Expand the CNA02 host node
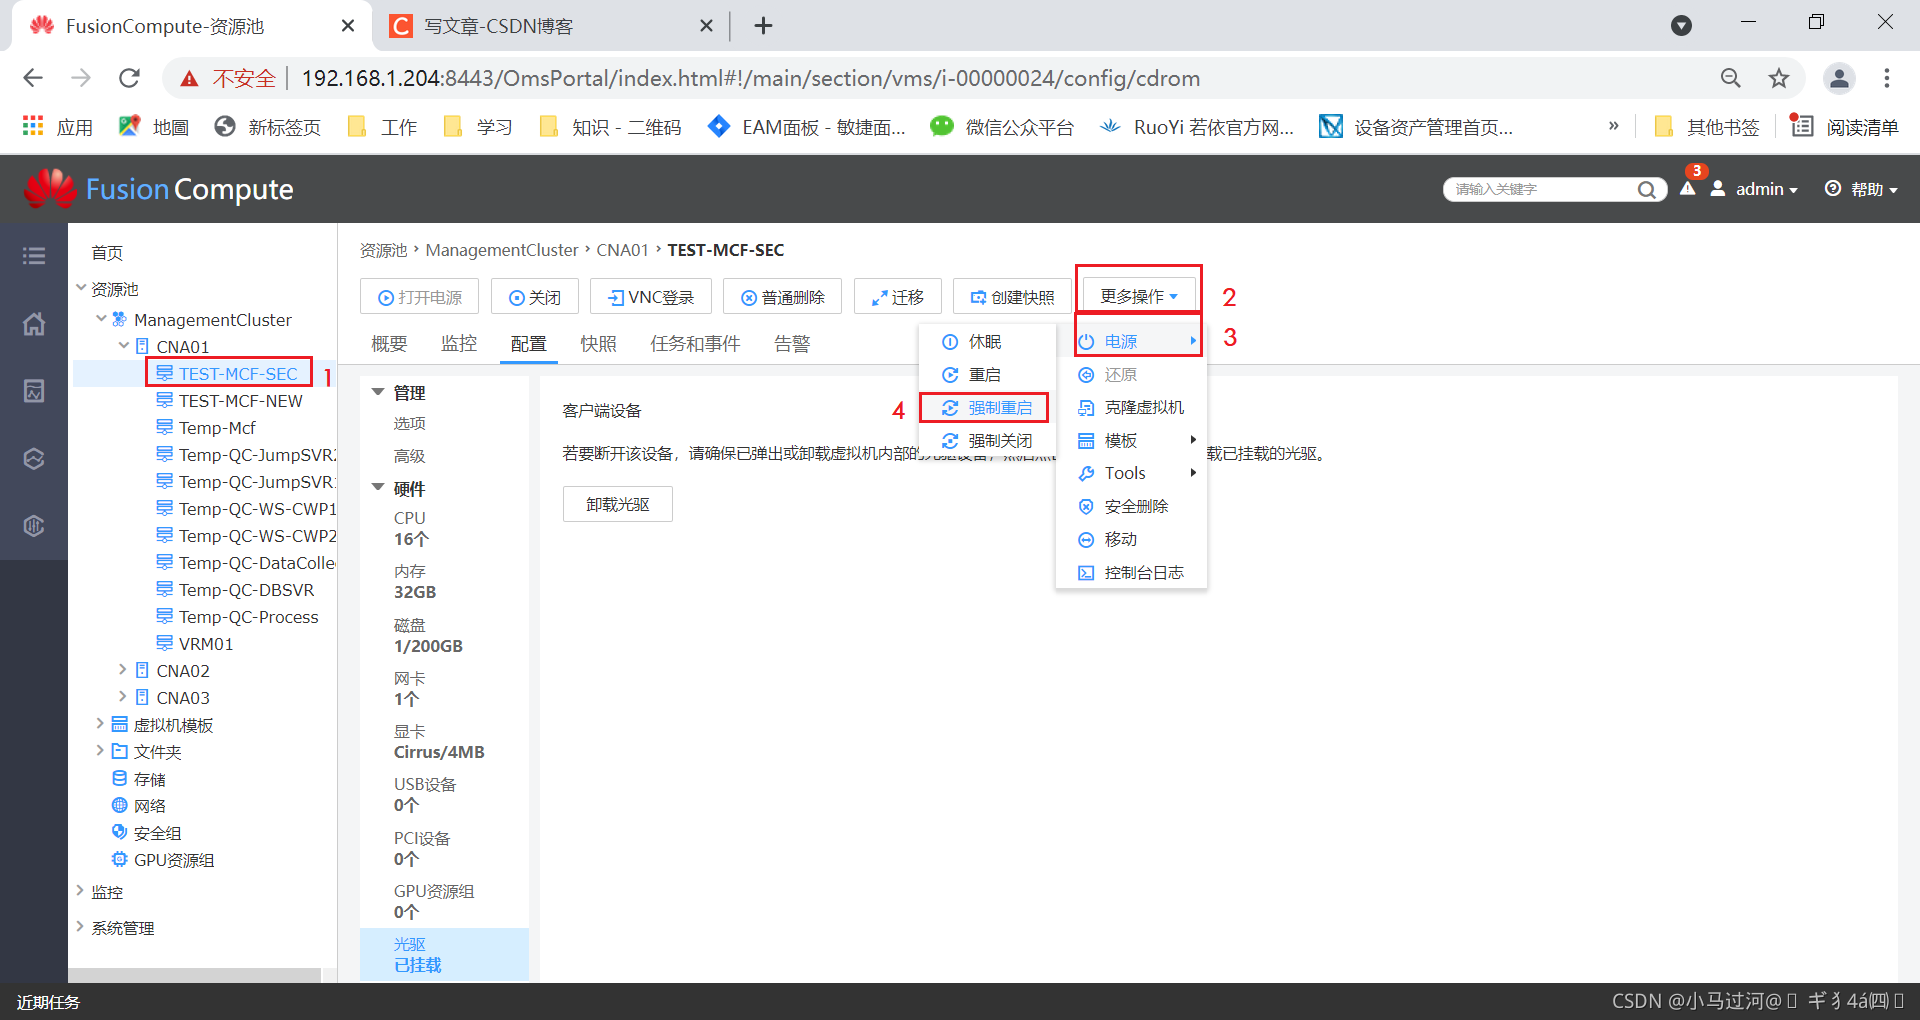Screen dimensions: 1920x1020 pyautogui.click(x=122, y=670)
